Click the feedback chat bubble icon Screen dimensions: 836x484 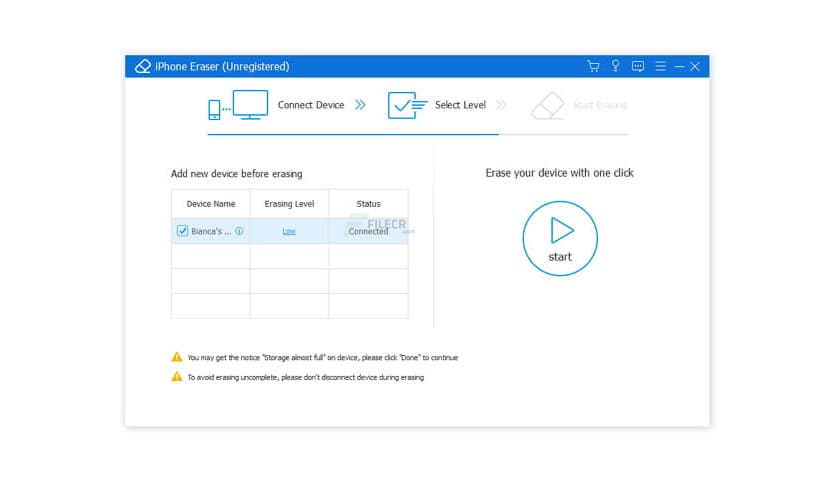(x=638, y=66)
